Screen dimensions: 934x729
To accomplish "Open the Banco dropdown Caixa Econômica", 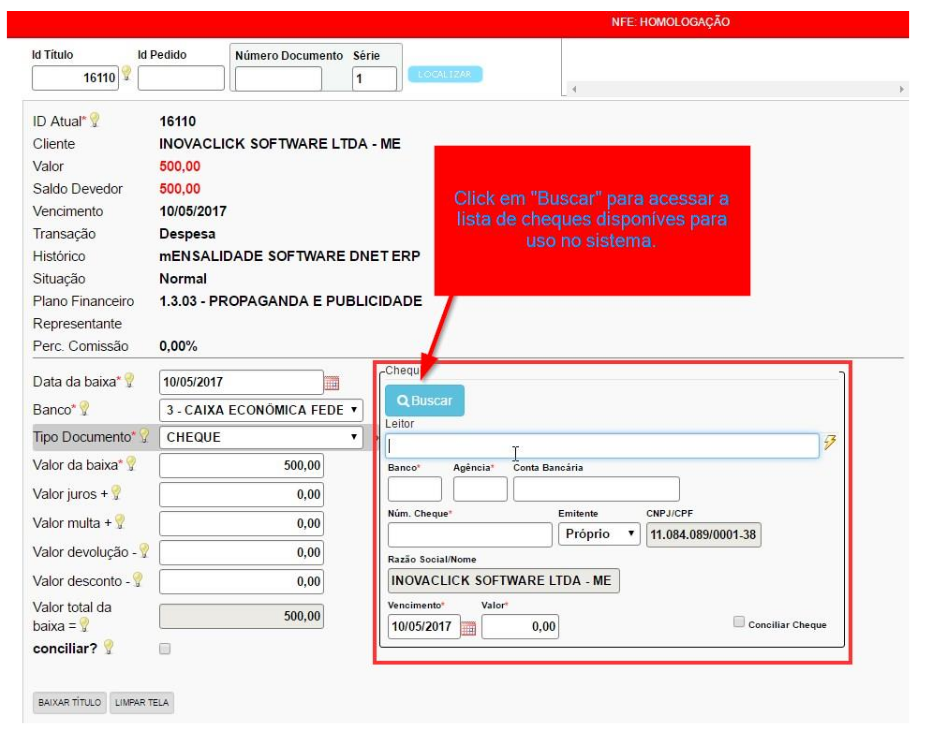I will click(260, 410).
